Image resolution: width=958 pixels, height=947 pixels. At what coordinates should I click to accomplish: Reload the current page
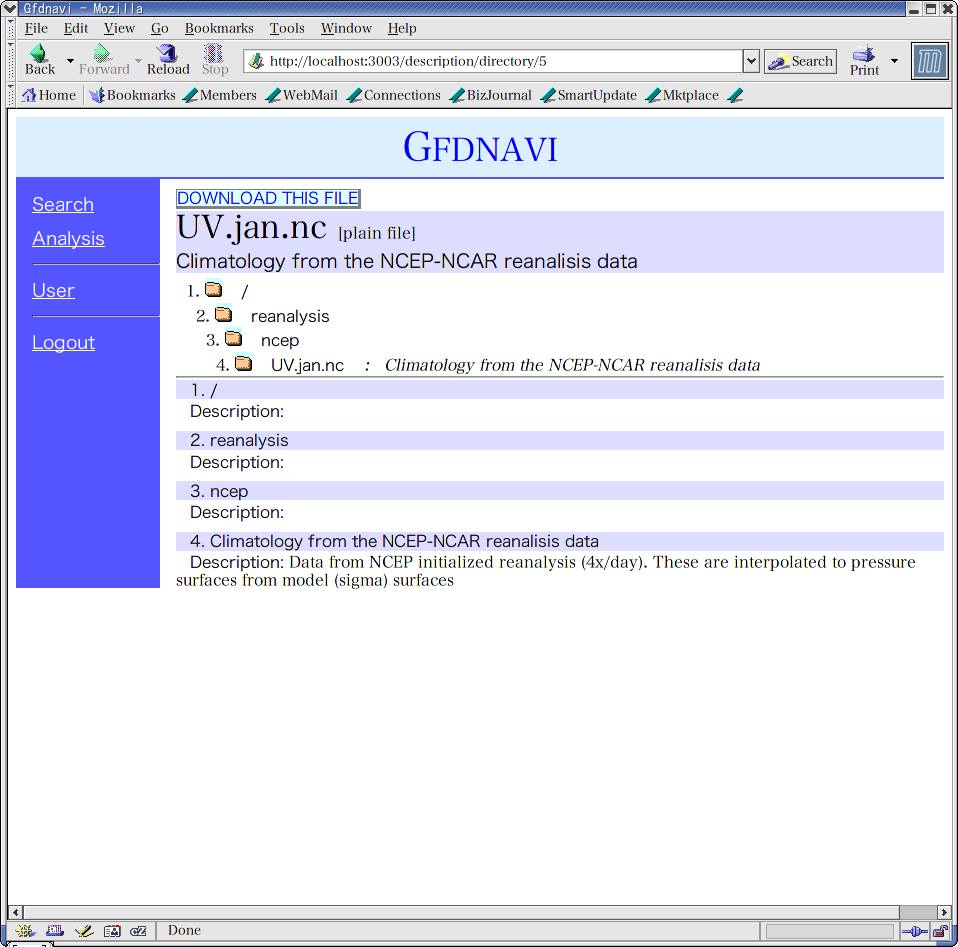(x=168, y=60)
